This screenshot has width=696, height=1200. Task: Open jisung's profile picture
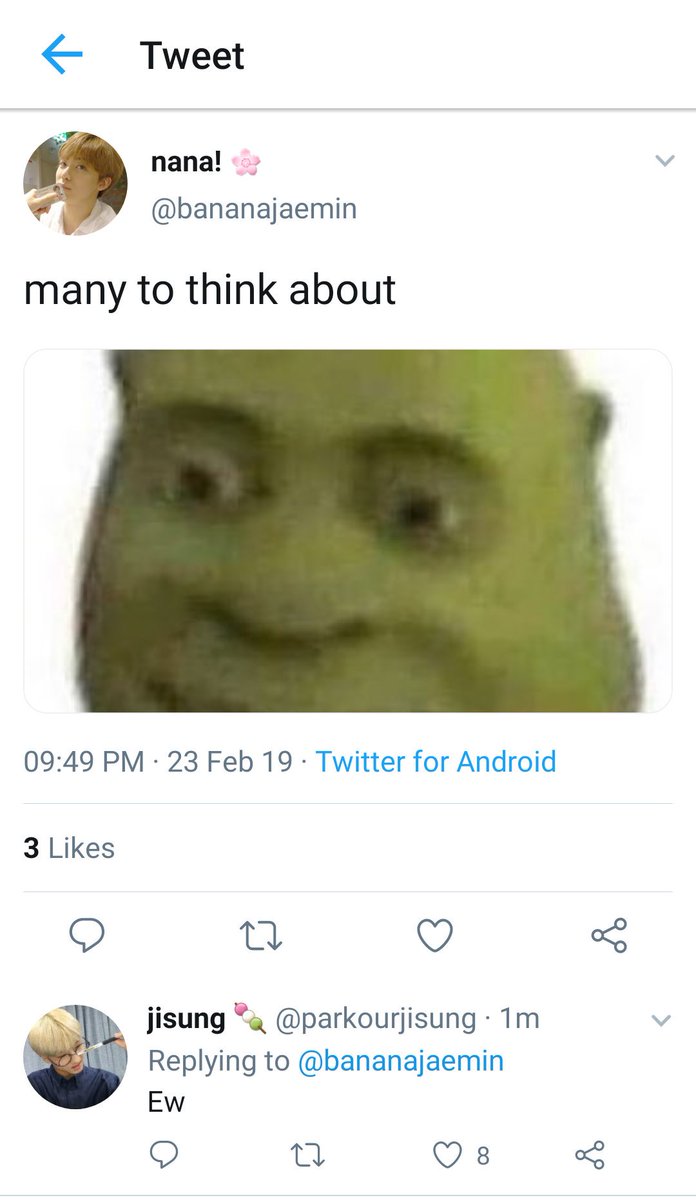click(75, 1057)
